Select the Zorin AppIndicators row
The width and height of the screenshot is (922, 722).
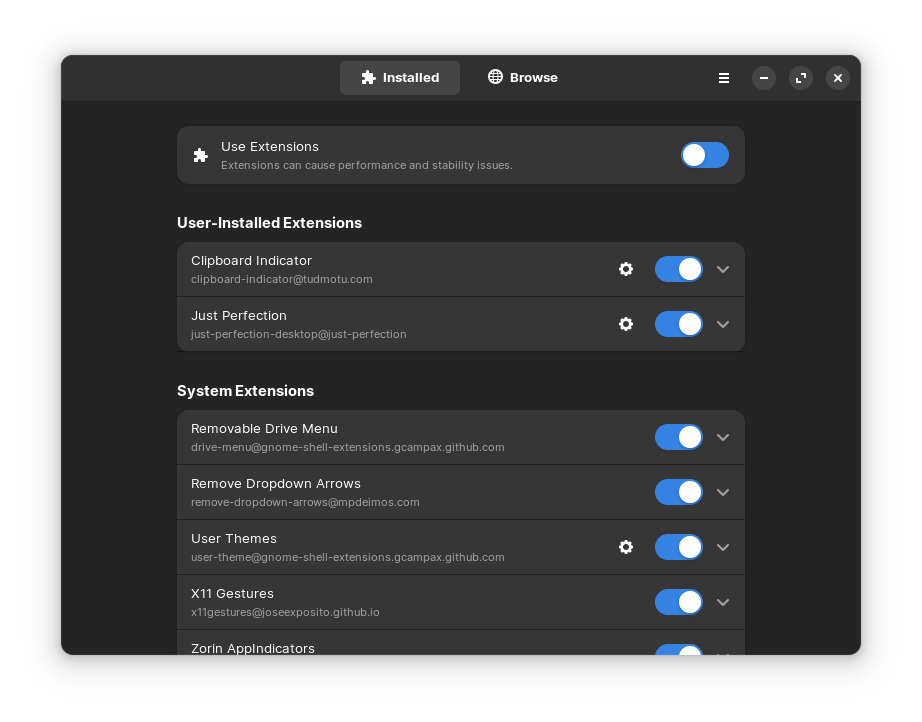click(461, 643)
